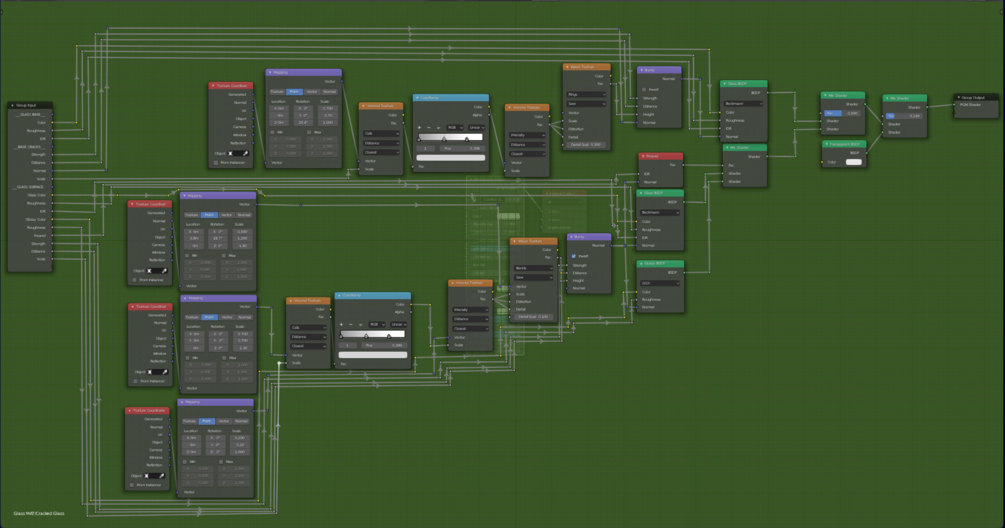
Task: Collapse the Transparent BSDF node
Action: pyautogui.click(x=827, y=144)
